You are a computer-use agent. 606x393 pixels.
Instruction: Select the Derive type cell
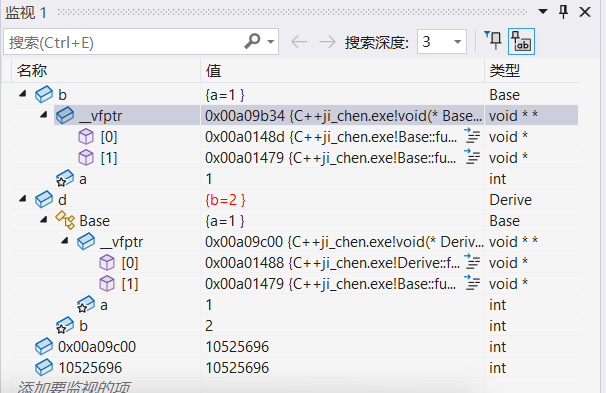[511, 200]
